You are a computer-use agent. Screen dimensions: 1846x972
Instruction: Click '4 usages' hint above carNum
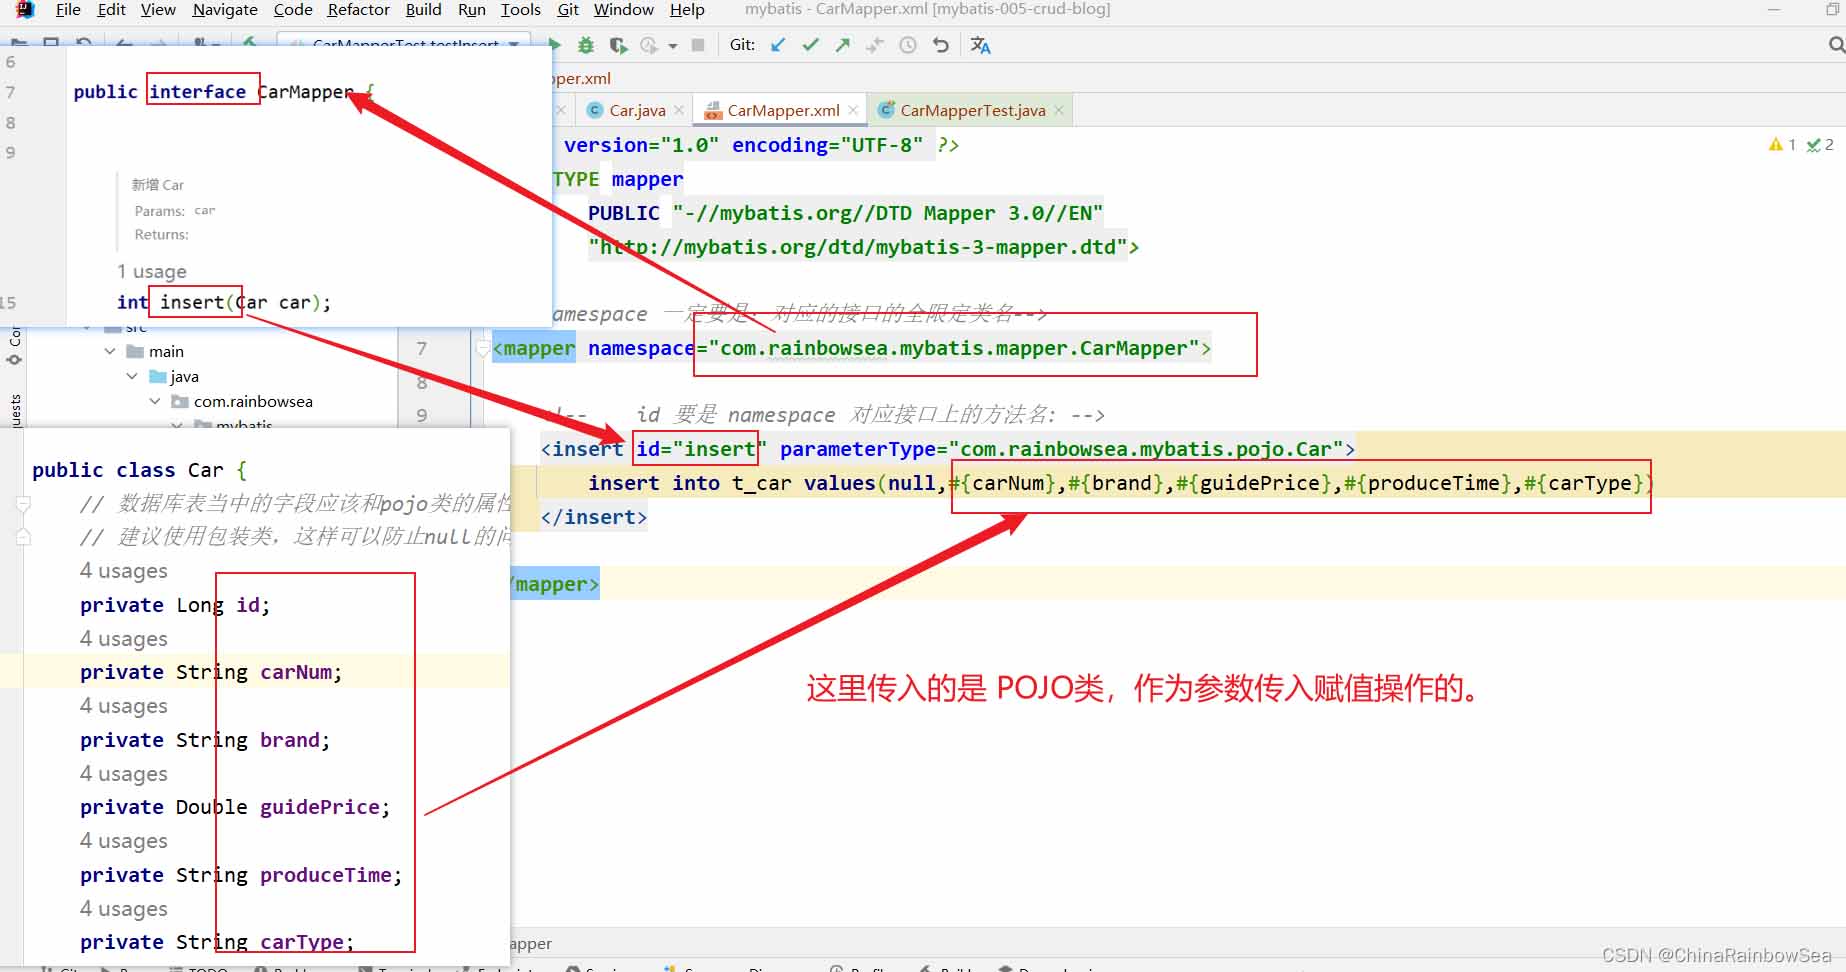(124, 639)
